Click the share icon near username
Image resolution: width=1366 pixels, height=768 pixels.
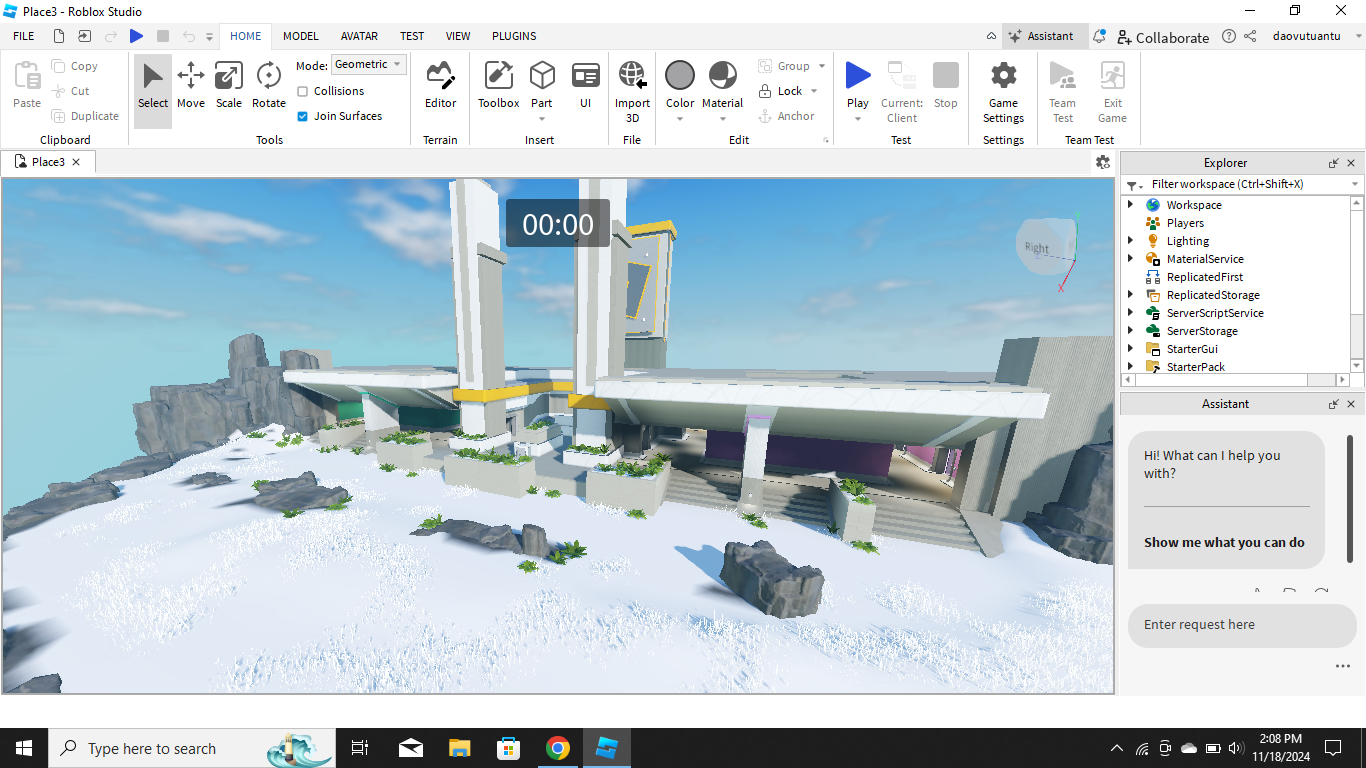[1250, 36]
